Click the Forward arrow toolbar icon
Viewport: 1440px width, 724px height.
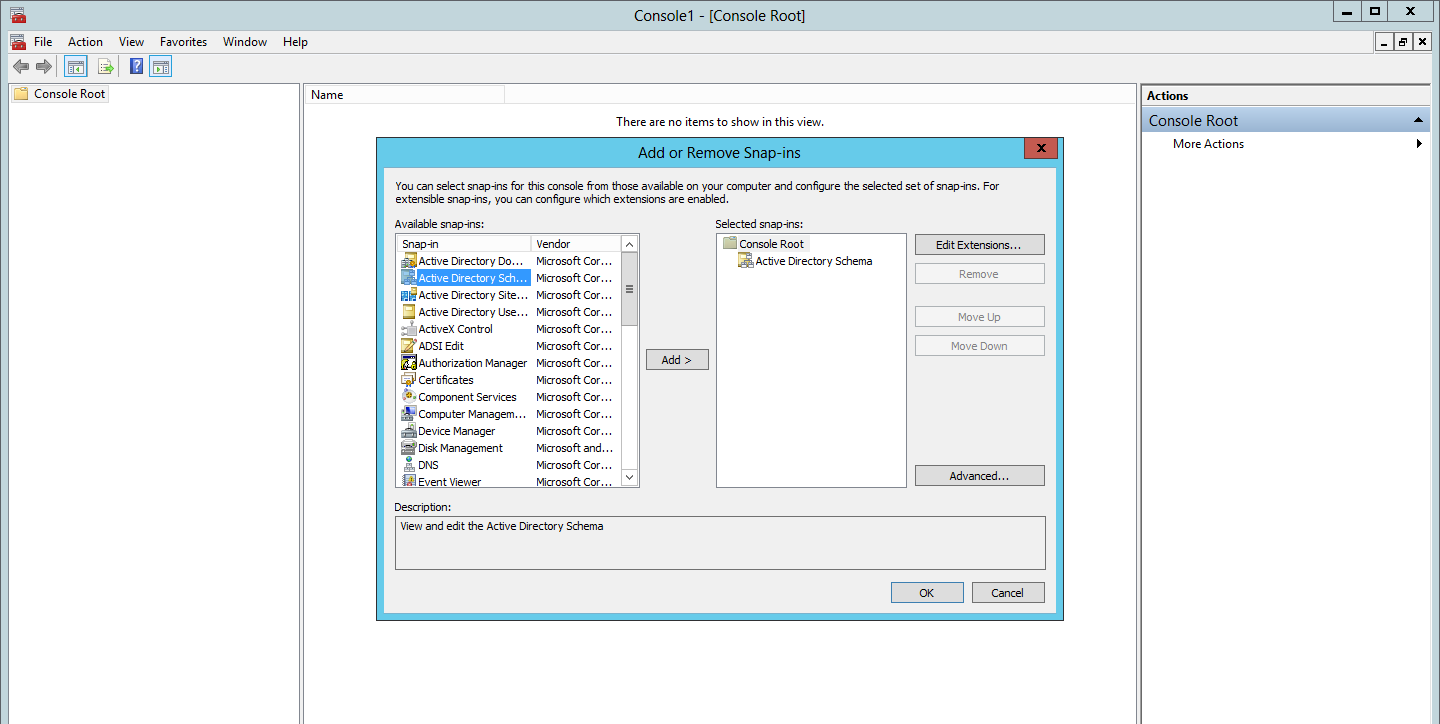pos(43,66)
